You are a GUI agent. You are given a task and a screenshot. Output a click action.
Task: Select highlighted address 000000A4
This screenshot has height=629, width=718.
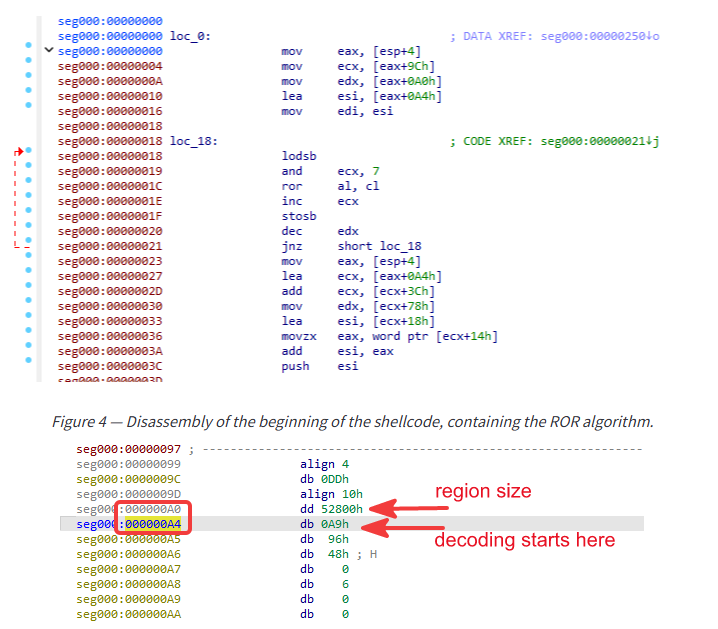click(153, 524)
